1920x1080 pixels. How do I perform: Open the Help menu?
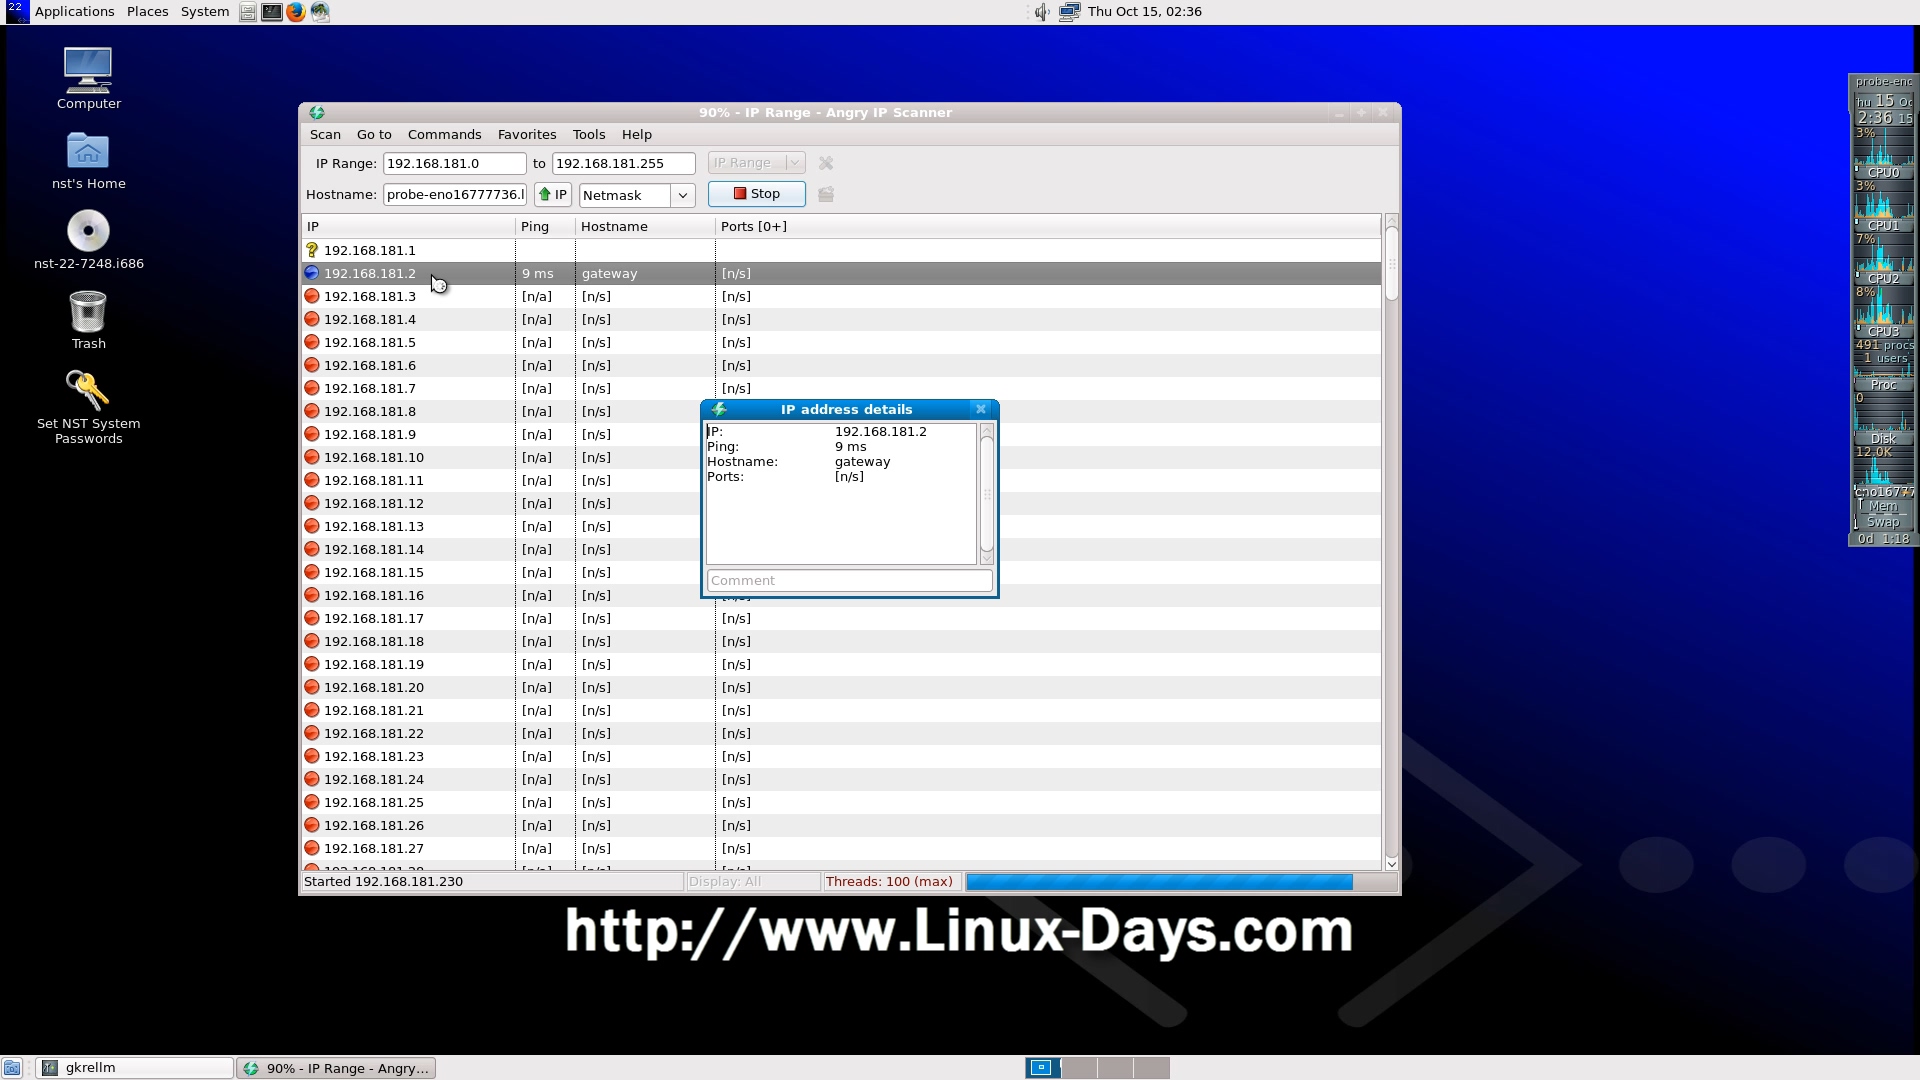[637, 134]
